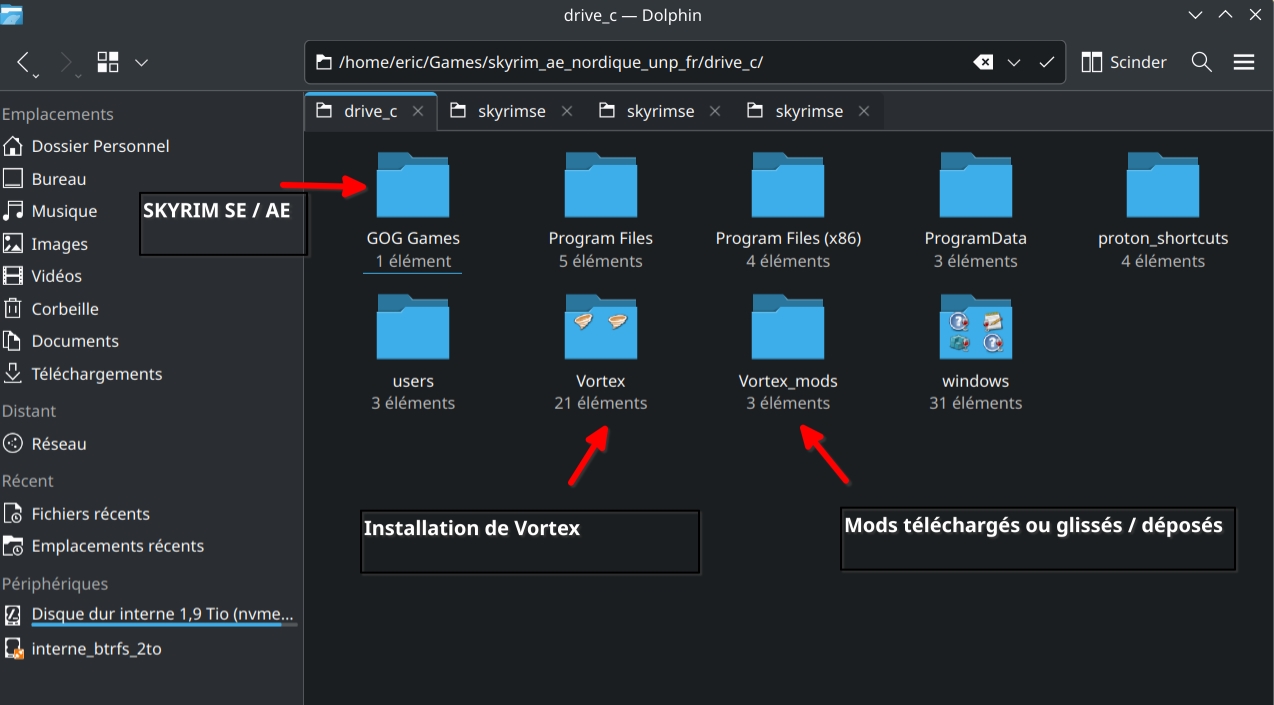
Task: Close the drive_c tab
Action: (x=418, y=111)
